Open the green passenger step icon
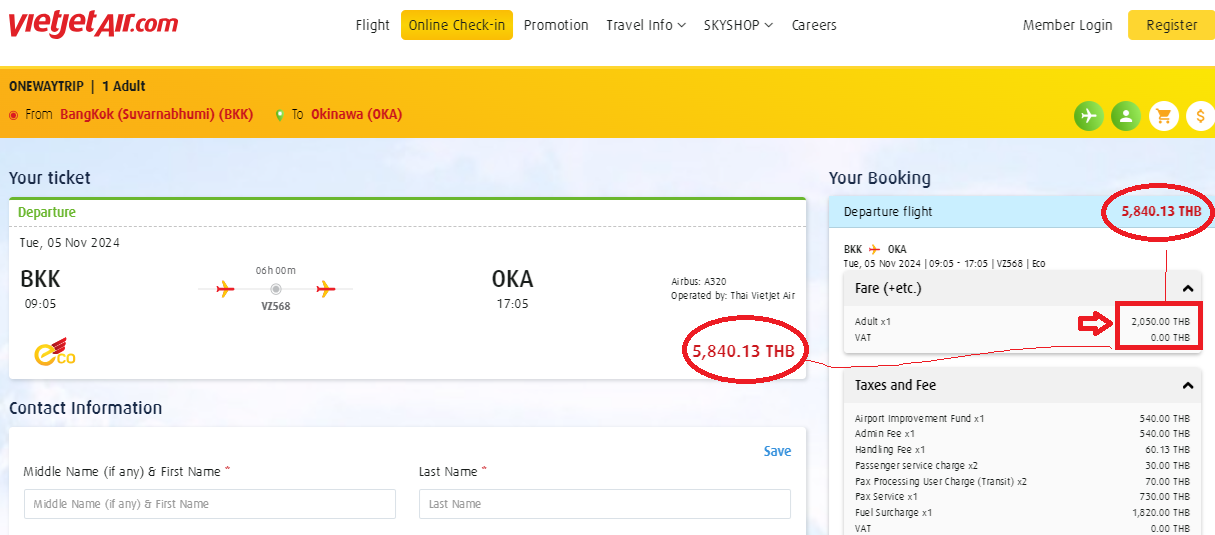The image size is (1215, 535). (x=1126, y=116)
